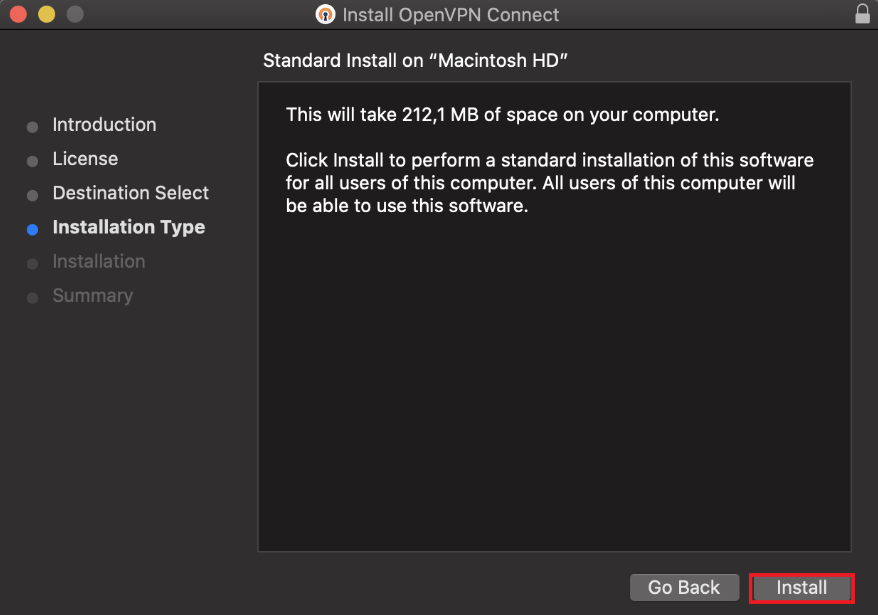
Task: Click the Installation Type step label
Action: pyautogui.click(x=128, y=227)
